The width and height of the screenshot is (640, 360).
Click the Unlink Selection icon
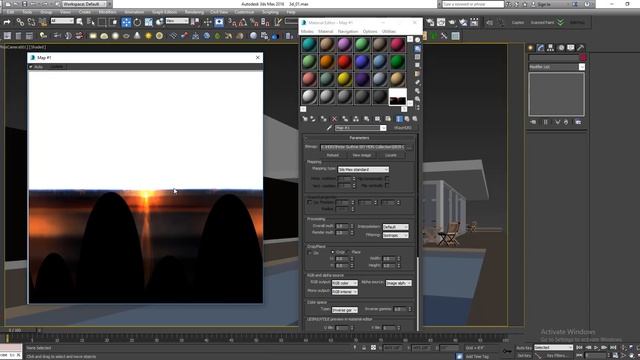click(31, 22)
